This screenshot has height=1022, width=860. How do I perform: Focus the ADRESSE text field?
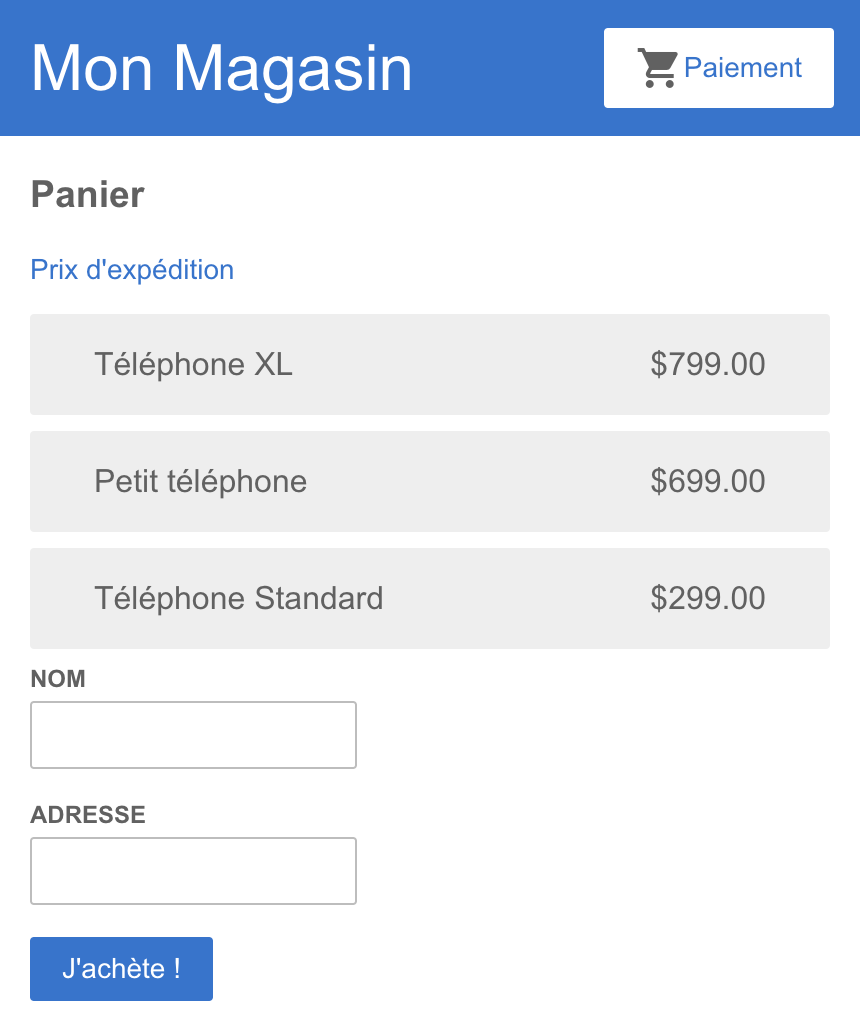click(x=194, y=871)
